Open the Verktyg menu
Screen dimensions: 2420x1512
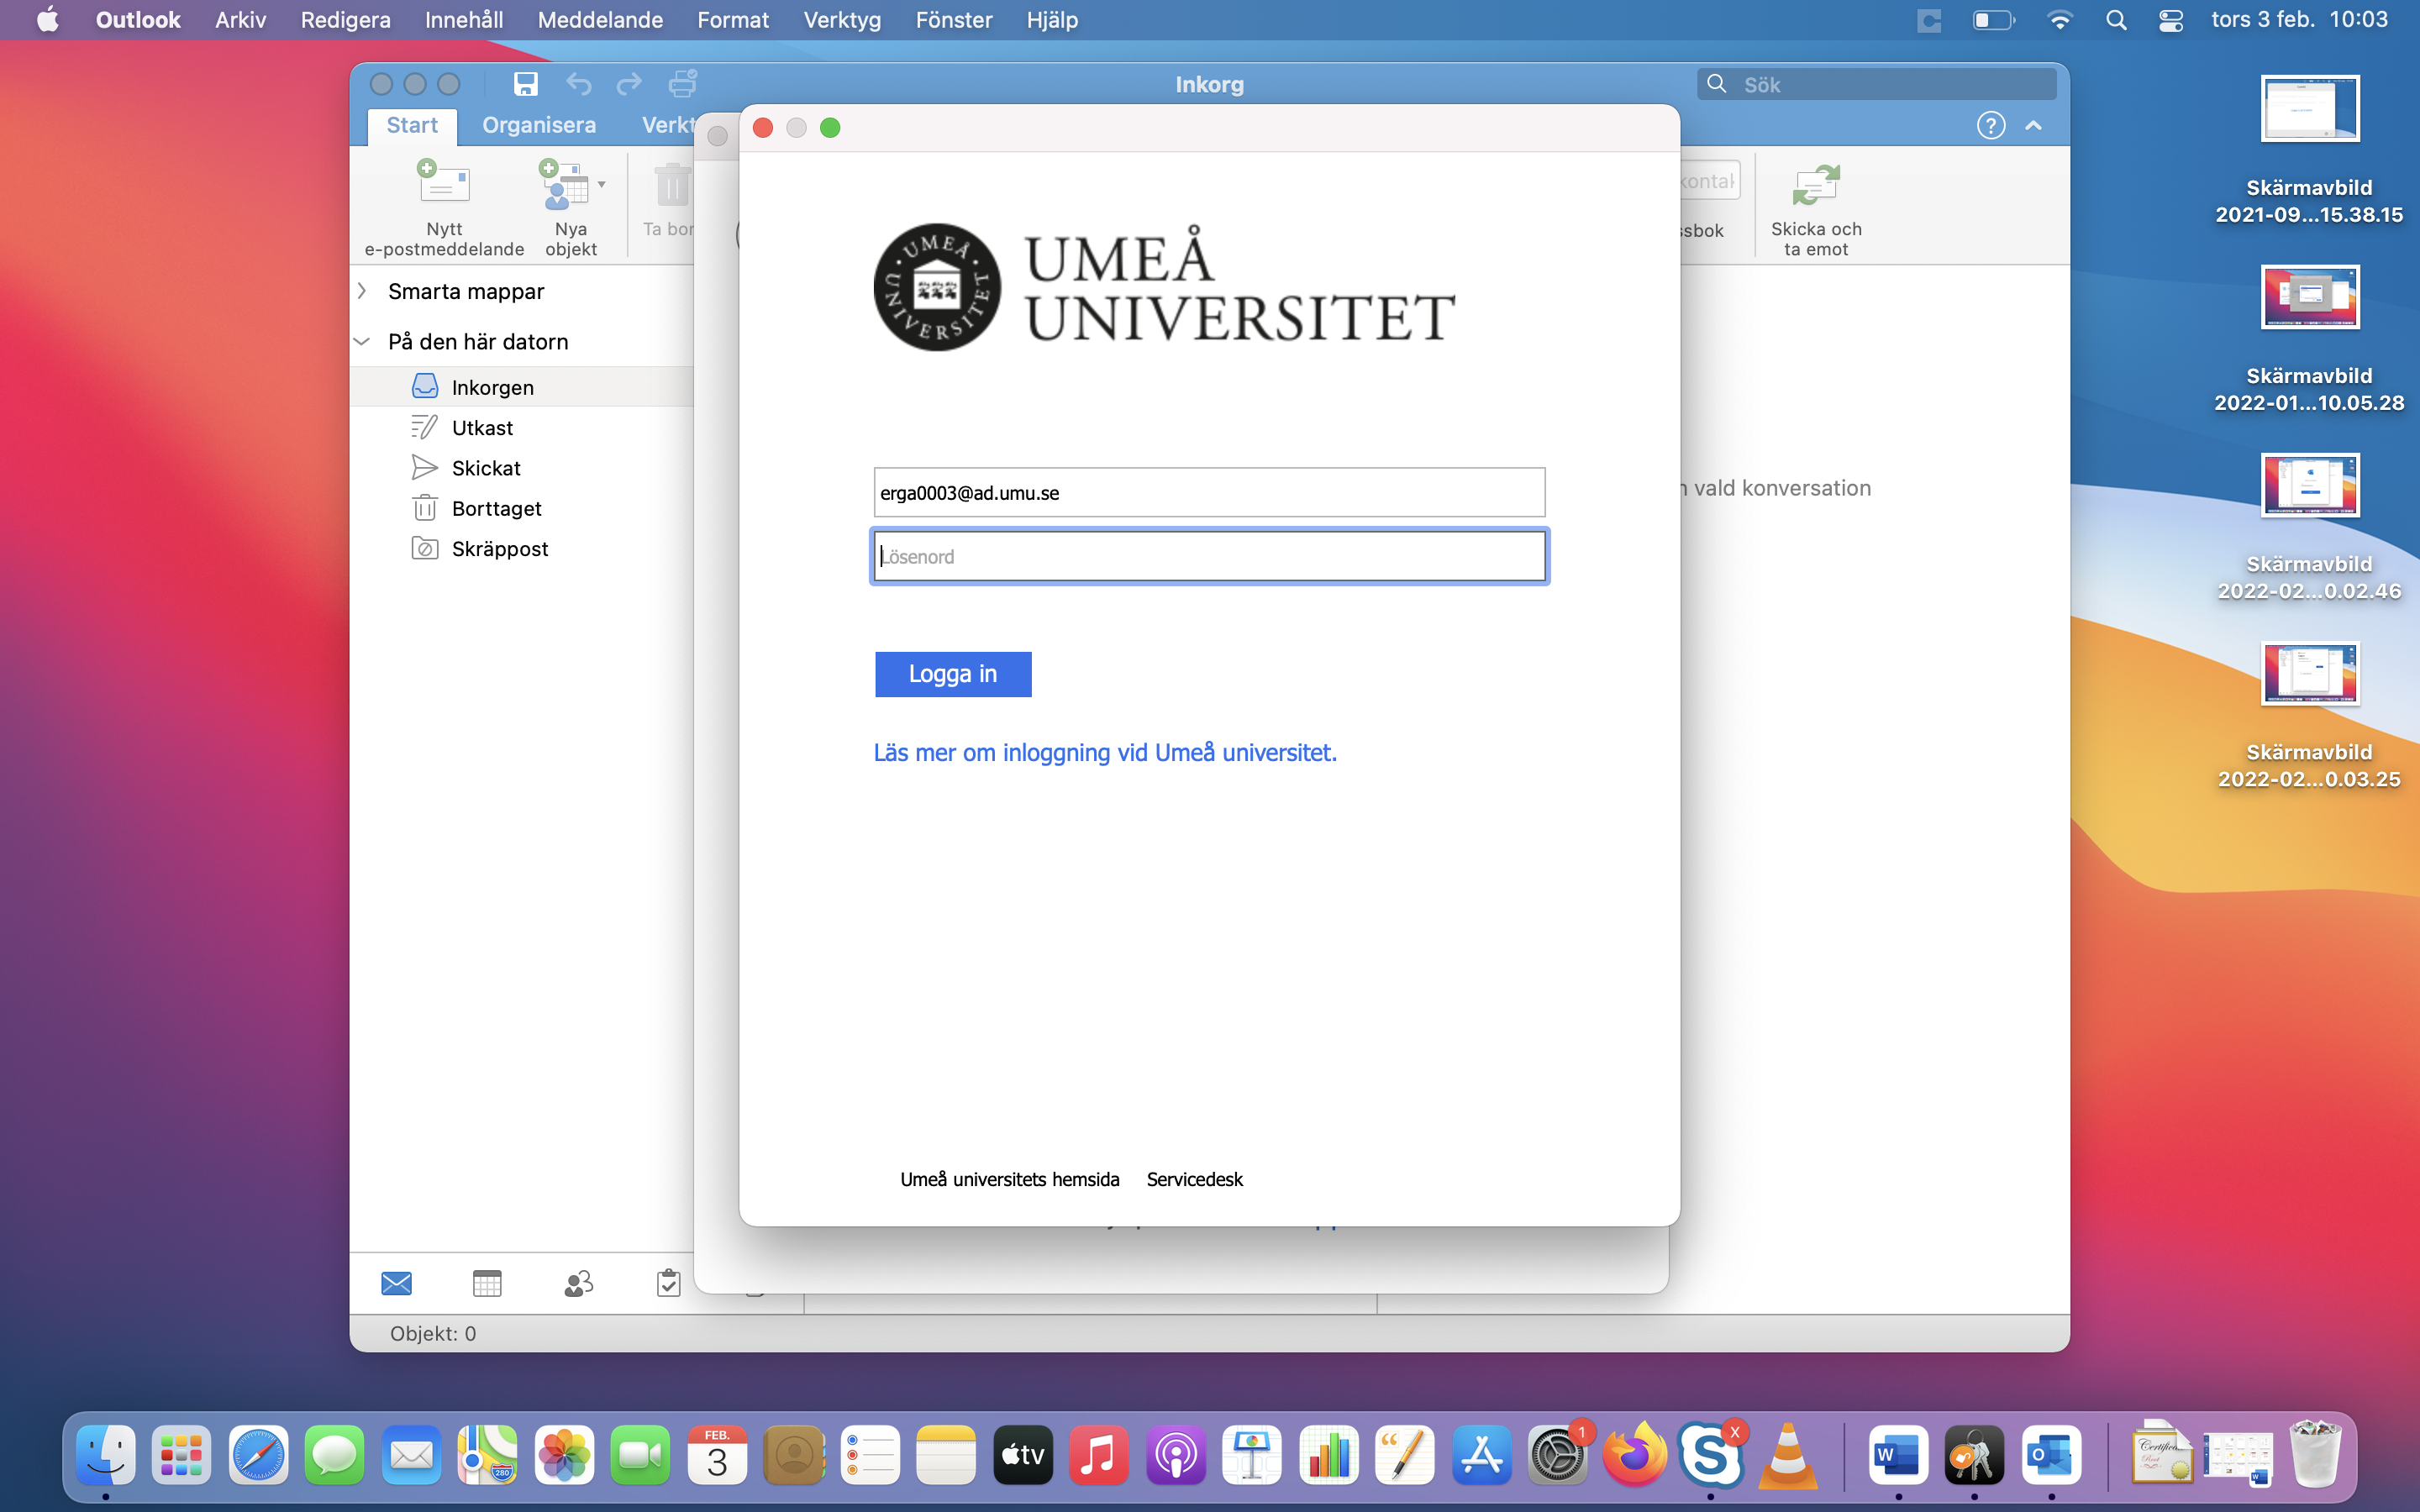[842, 20]
